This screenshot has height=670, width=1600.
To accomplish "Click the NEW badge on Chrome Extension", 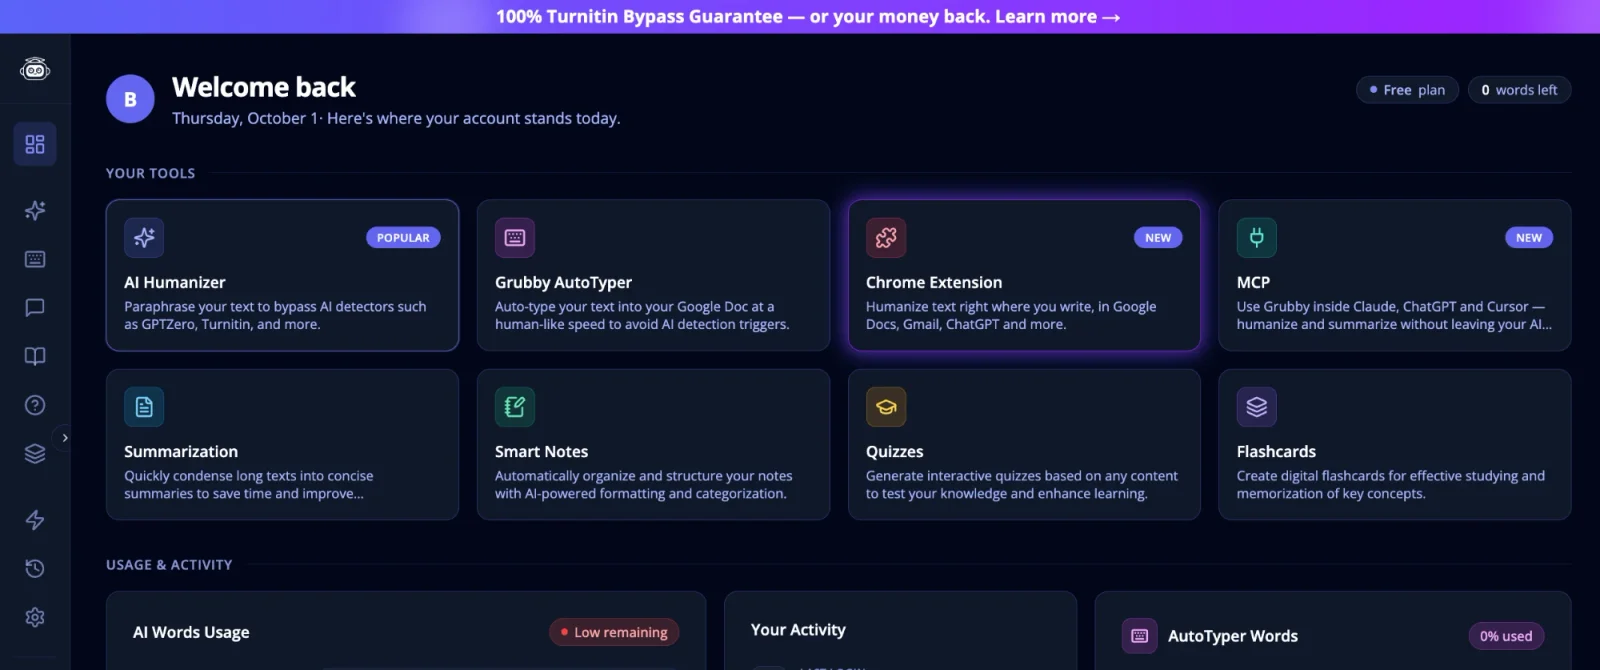I will point(1158,238).
